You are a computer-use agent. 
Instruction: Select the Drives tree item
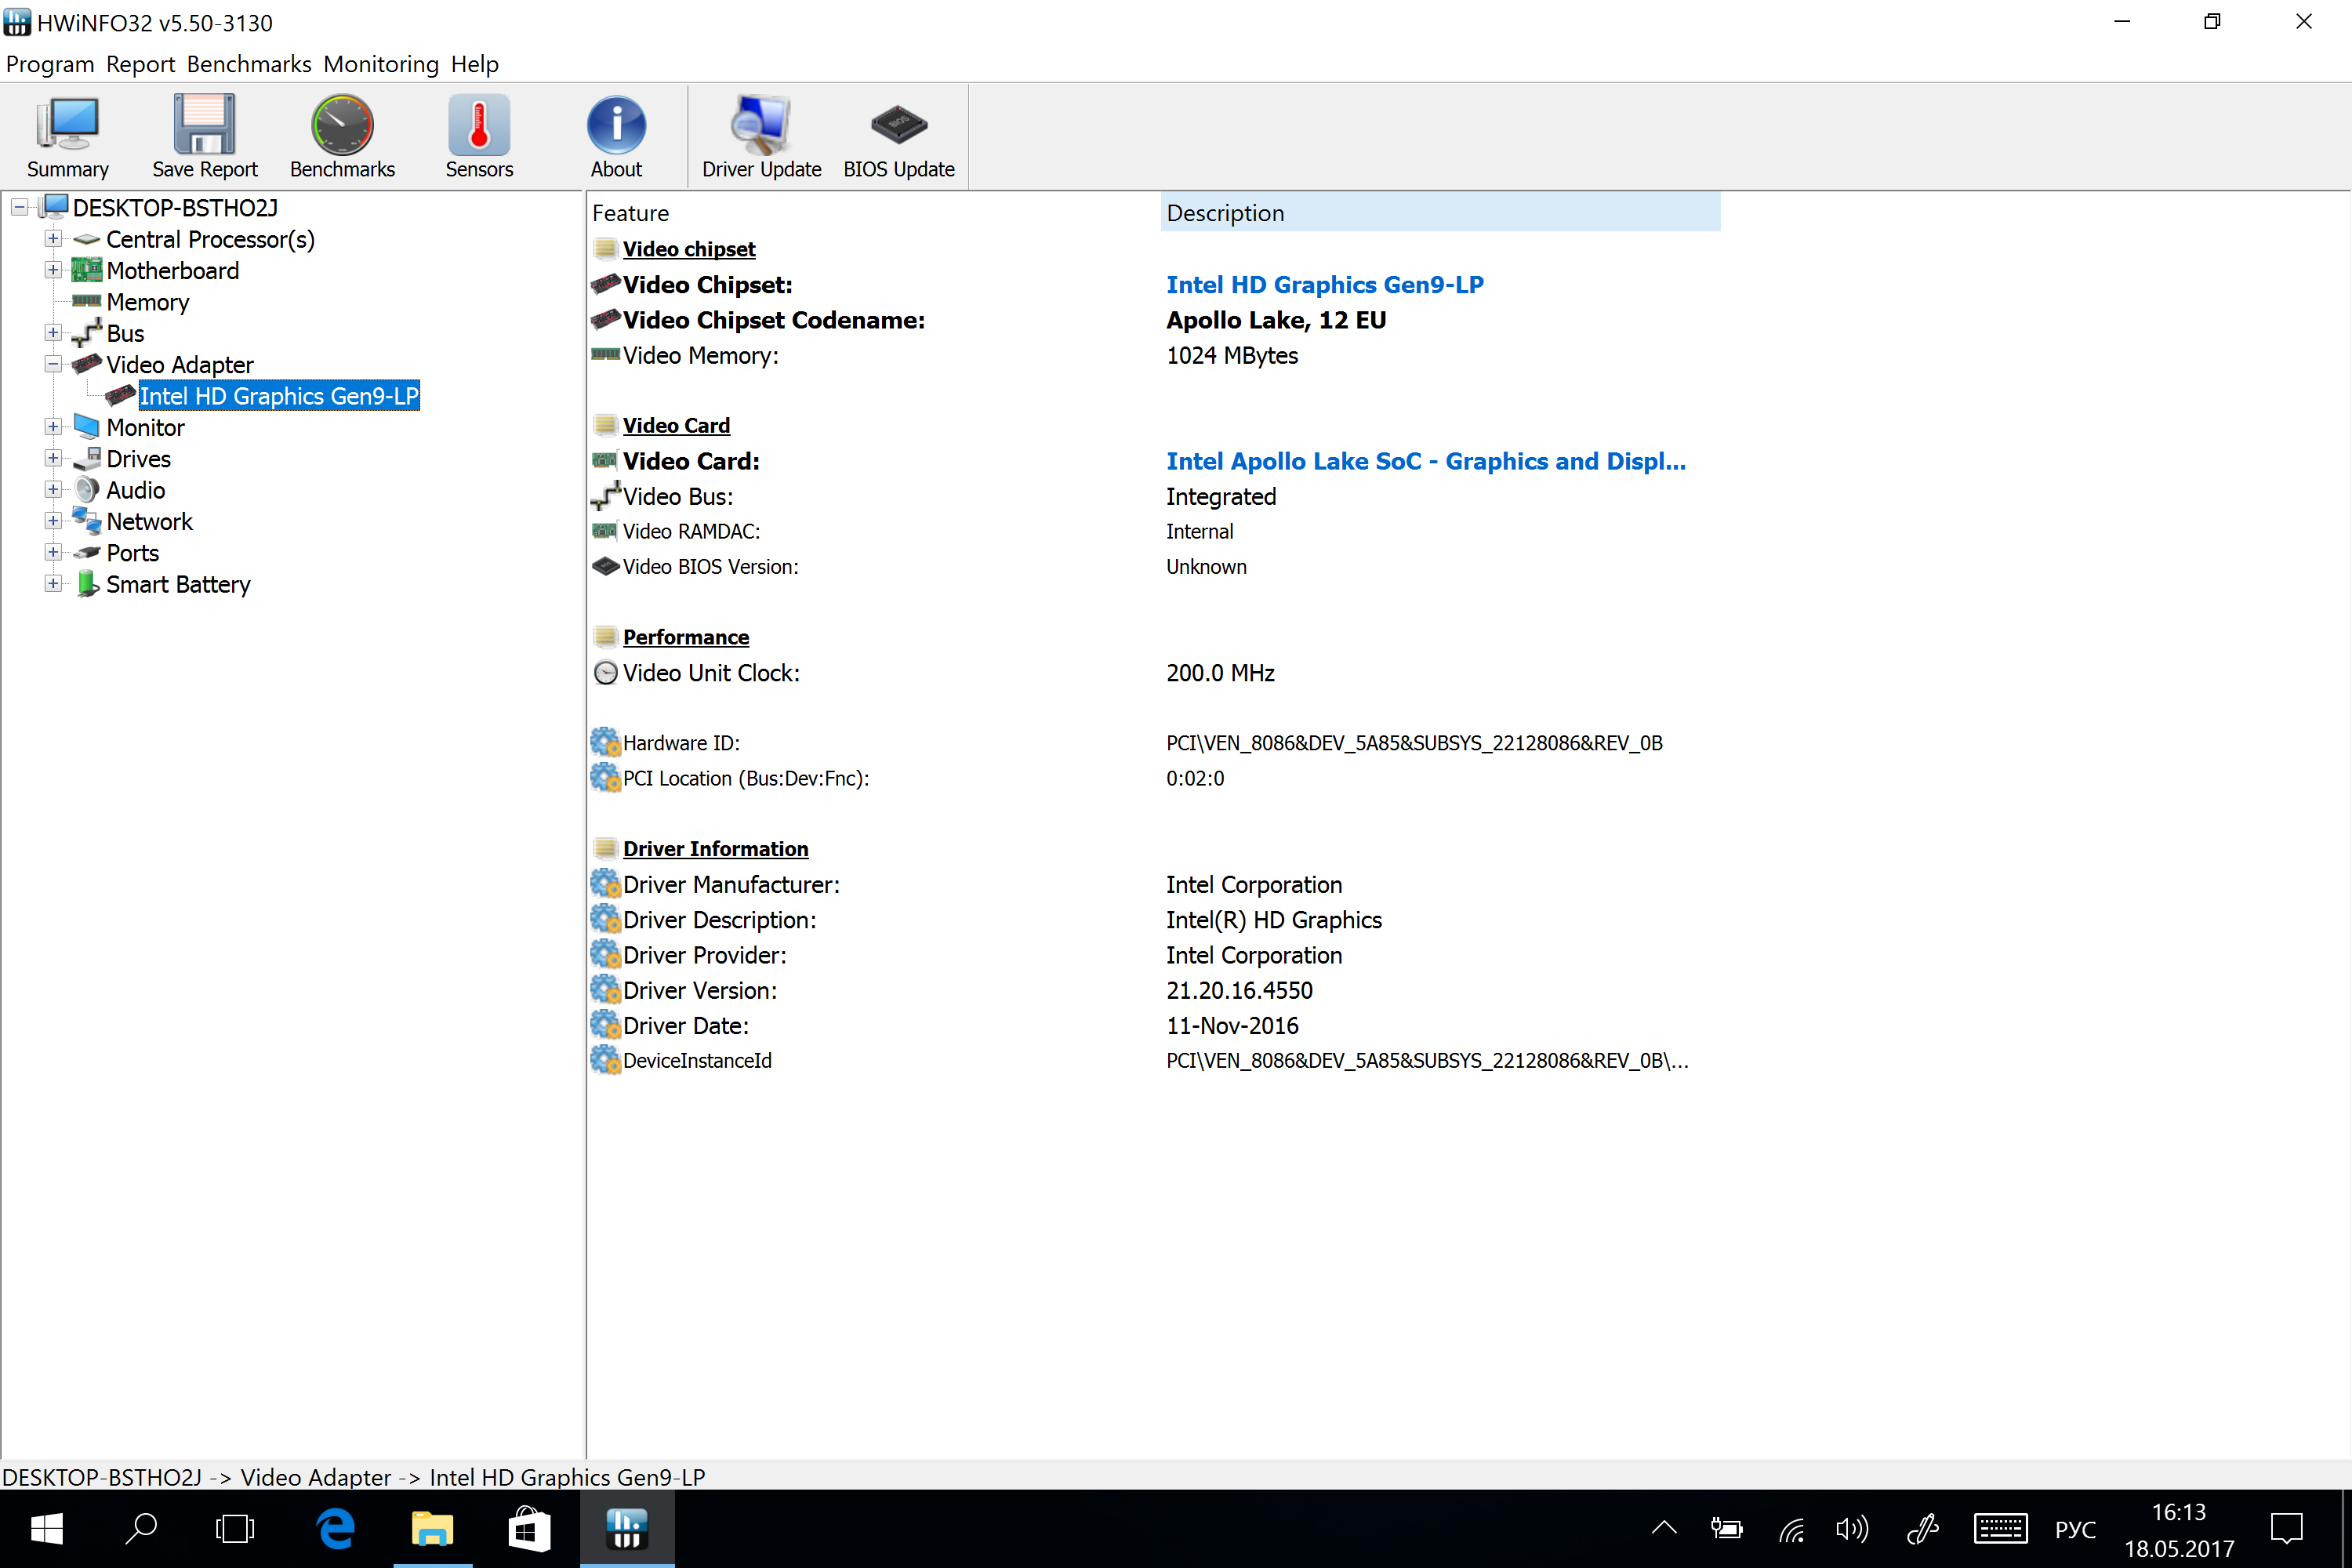click(138, 459)
